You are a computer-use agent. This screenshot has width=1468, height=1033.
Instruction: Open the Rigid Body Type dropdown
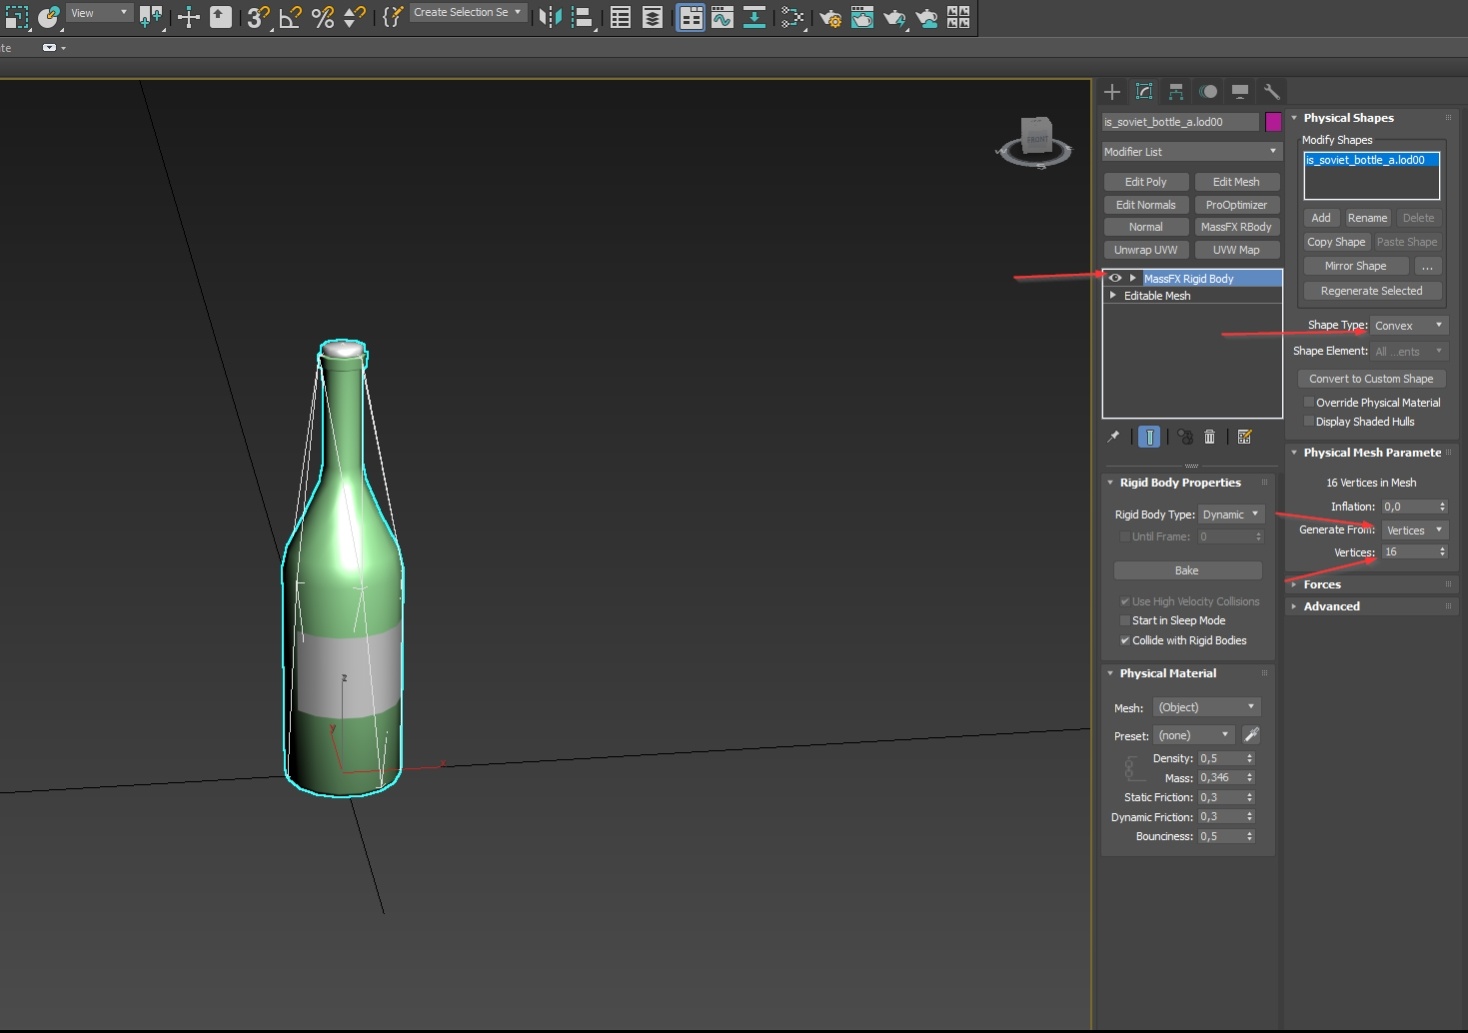click(x=1232, y=514)
